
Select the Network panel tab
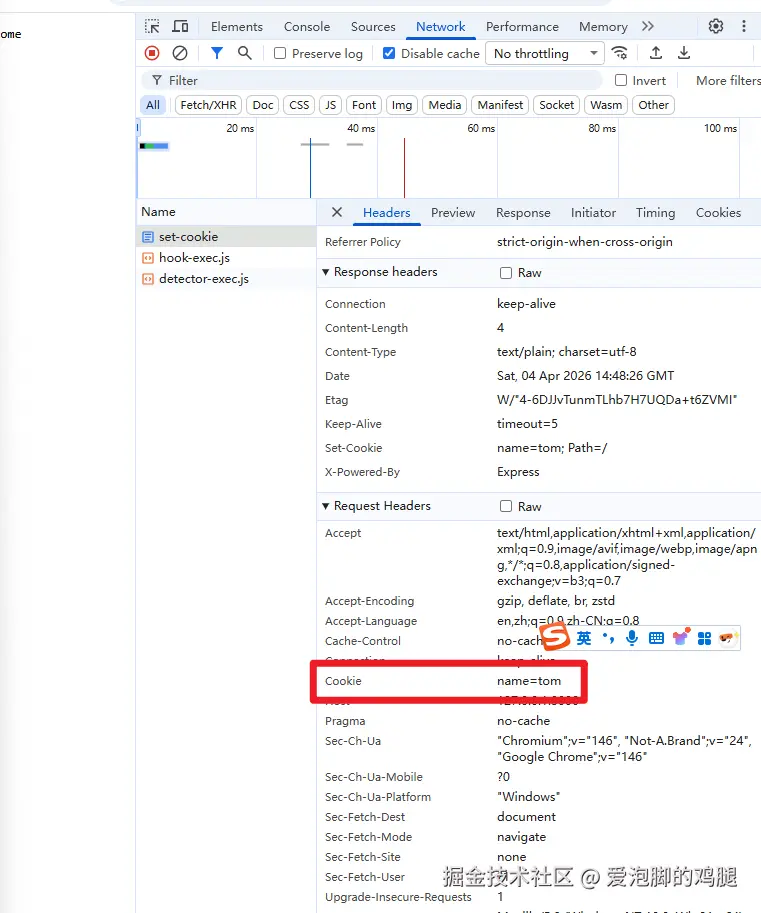(x=440, y=27)
